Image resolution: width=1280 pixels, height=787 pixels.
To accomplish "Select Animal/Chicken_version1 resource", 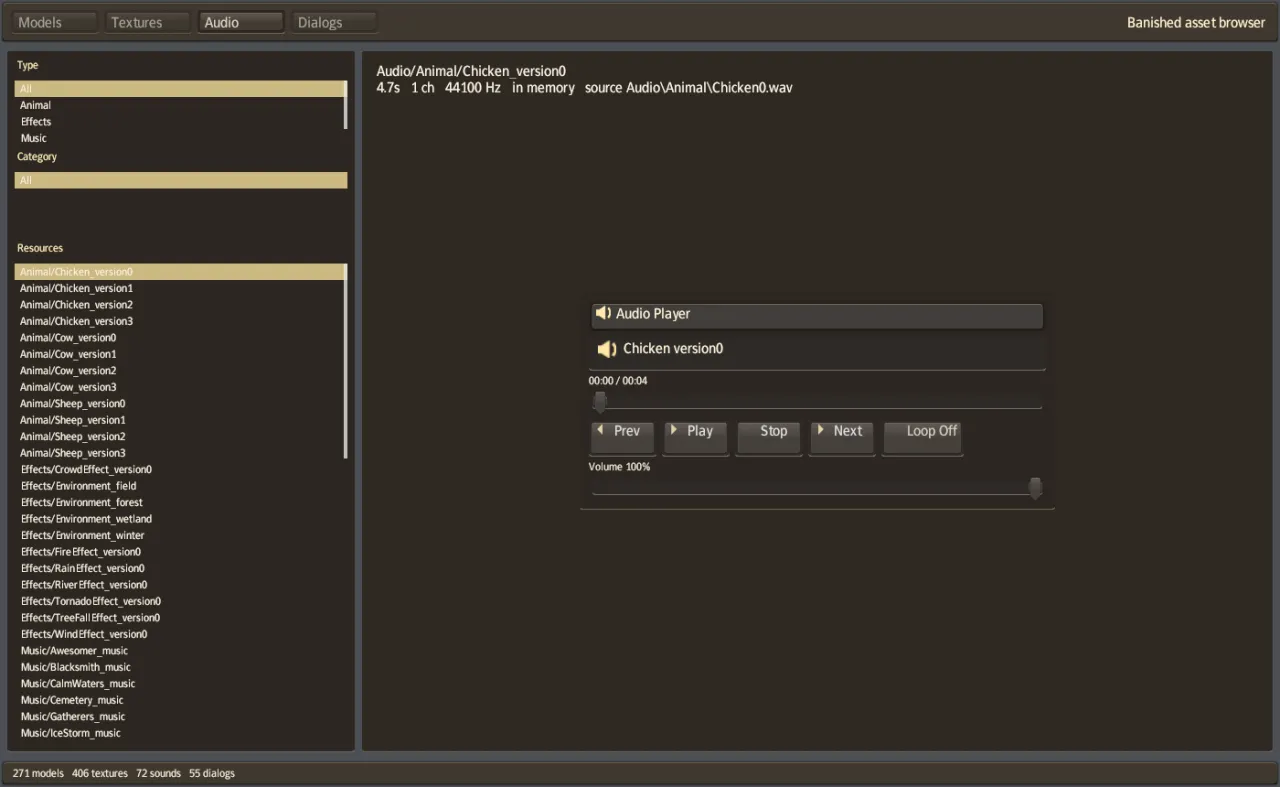I will 180,288.
